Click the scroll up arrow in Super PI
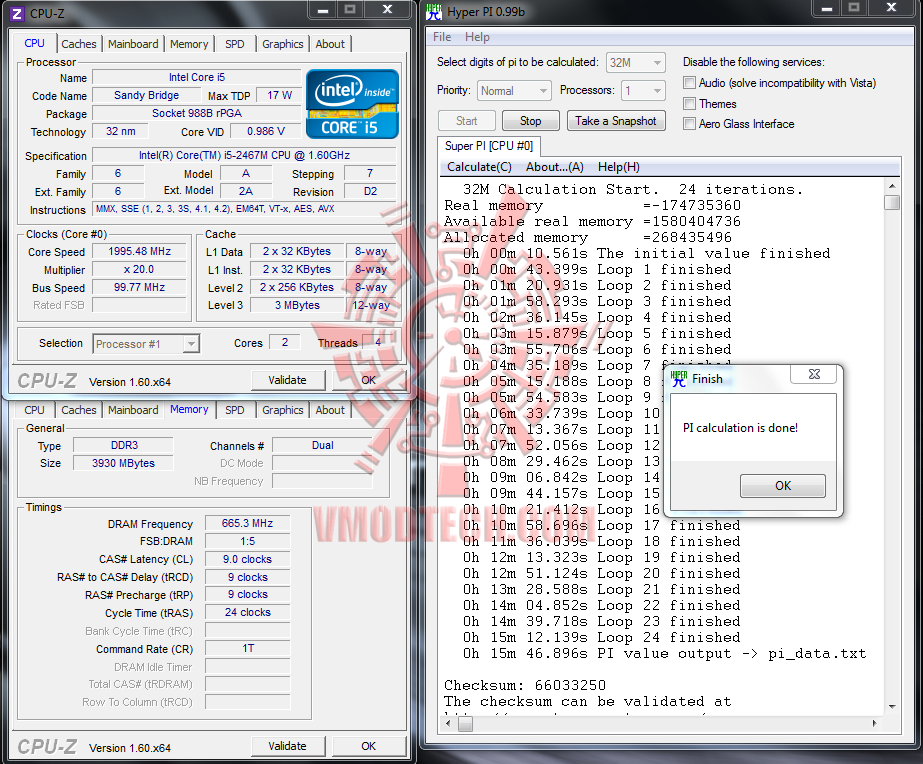 click(892, 186)
